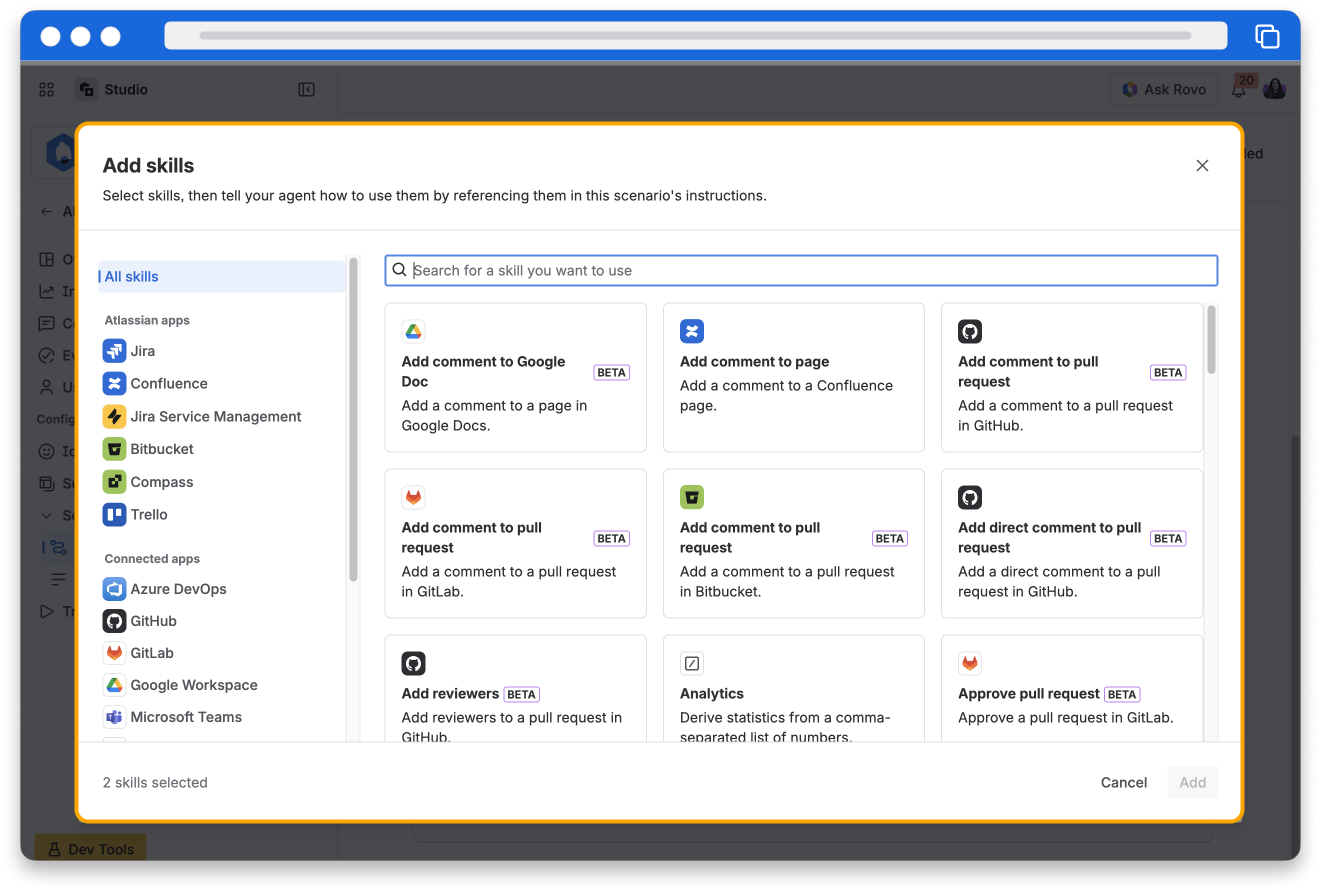The width and height of the screenshot is (1321, 891).
Task: Click the BETA badge on Add reviewers
Action: point(522,694)
